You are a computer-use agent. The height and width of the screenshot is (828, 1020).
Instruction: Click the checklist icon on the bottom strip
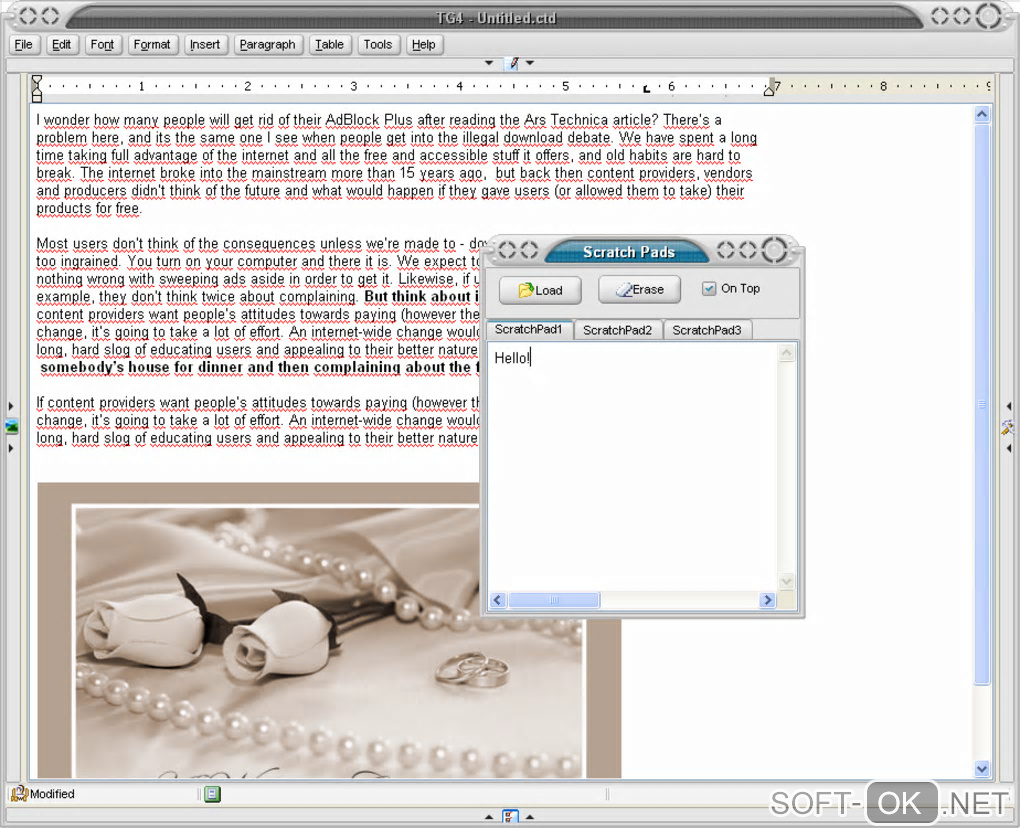point(510,816)
